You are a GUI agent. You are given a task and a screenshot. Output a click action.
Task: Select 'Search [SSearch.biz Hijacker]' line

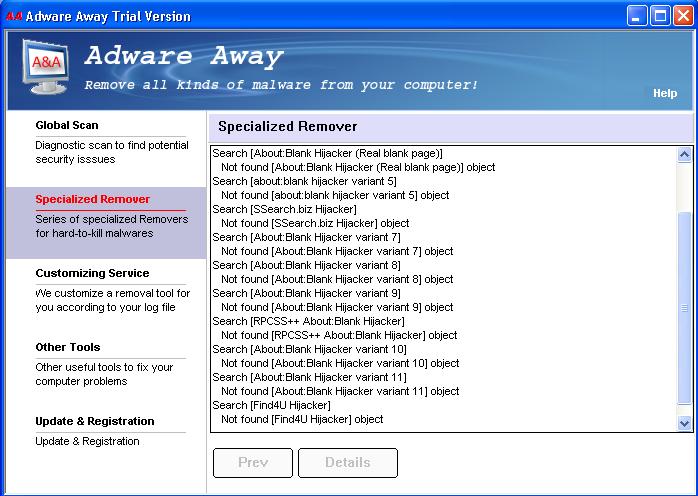284,209
